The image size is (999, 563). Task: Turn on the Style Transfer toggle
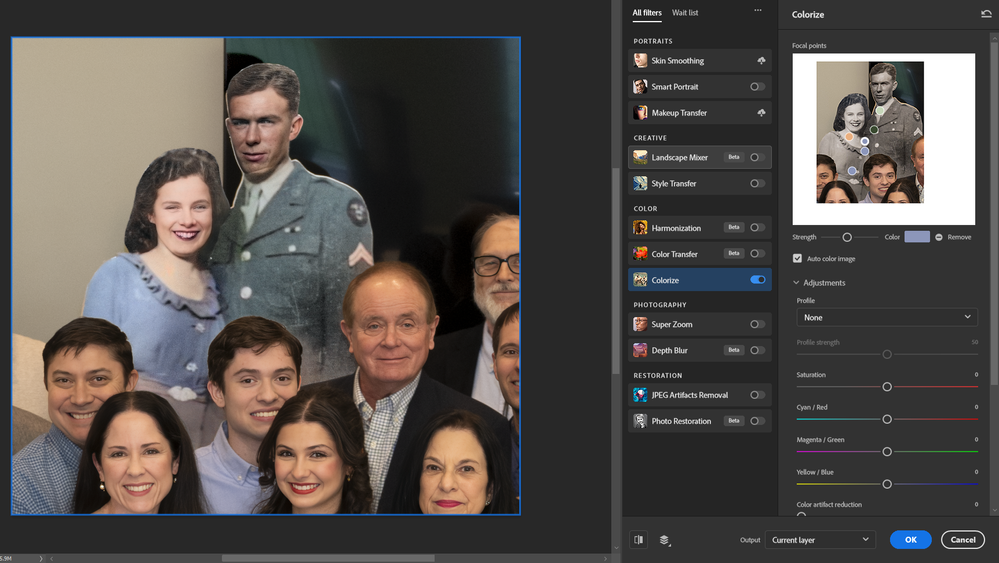[x=757, y=183]
